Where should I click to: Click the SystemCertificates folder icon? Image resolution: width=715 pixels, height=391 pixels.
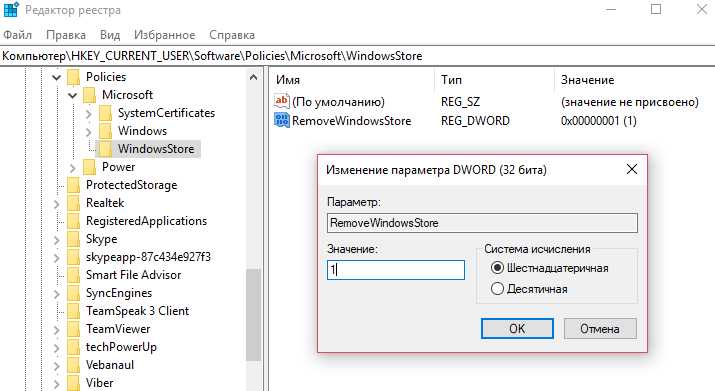coord(105,113)
